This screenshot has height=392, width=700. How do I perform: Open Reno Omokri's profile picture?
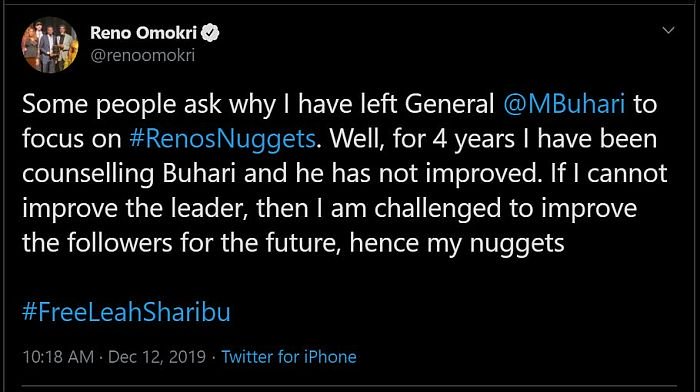point(50,45)
